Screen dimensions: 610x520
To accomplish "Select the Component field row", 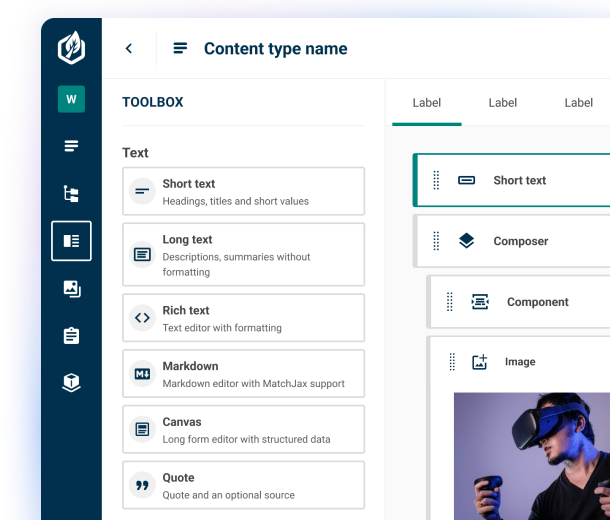I will pyautogui.click(x=518, y=302).
